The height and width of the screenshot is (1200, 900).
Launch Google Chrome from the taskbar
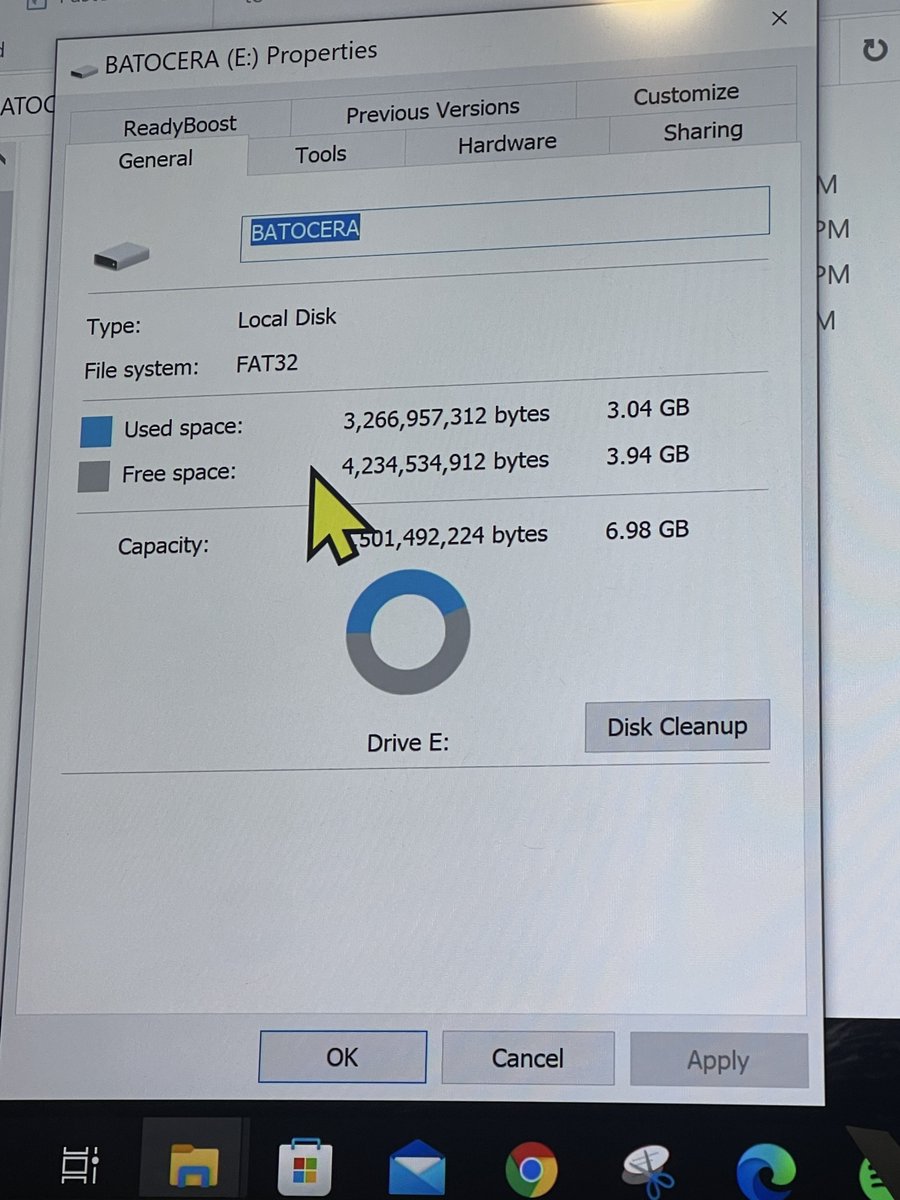tap(530, 1168)
